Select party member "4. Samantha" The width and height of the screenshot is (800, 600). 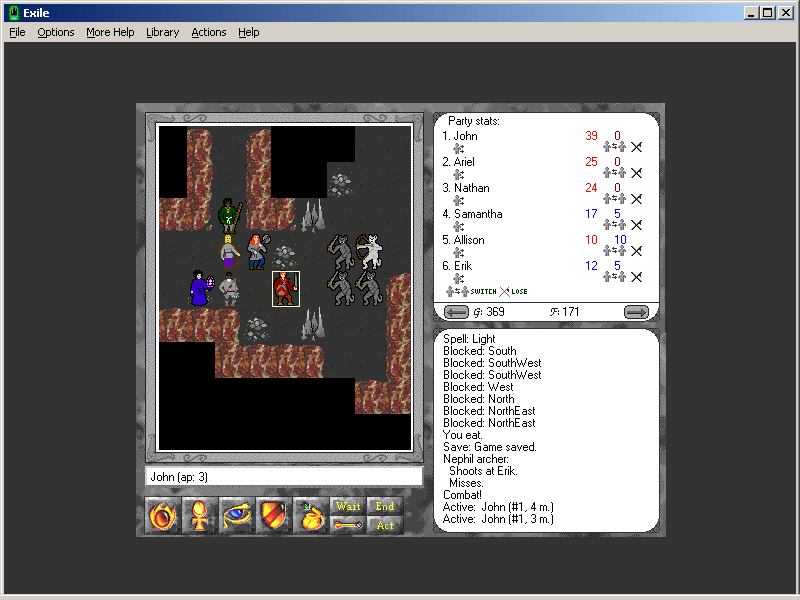[x=472, y=214]
